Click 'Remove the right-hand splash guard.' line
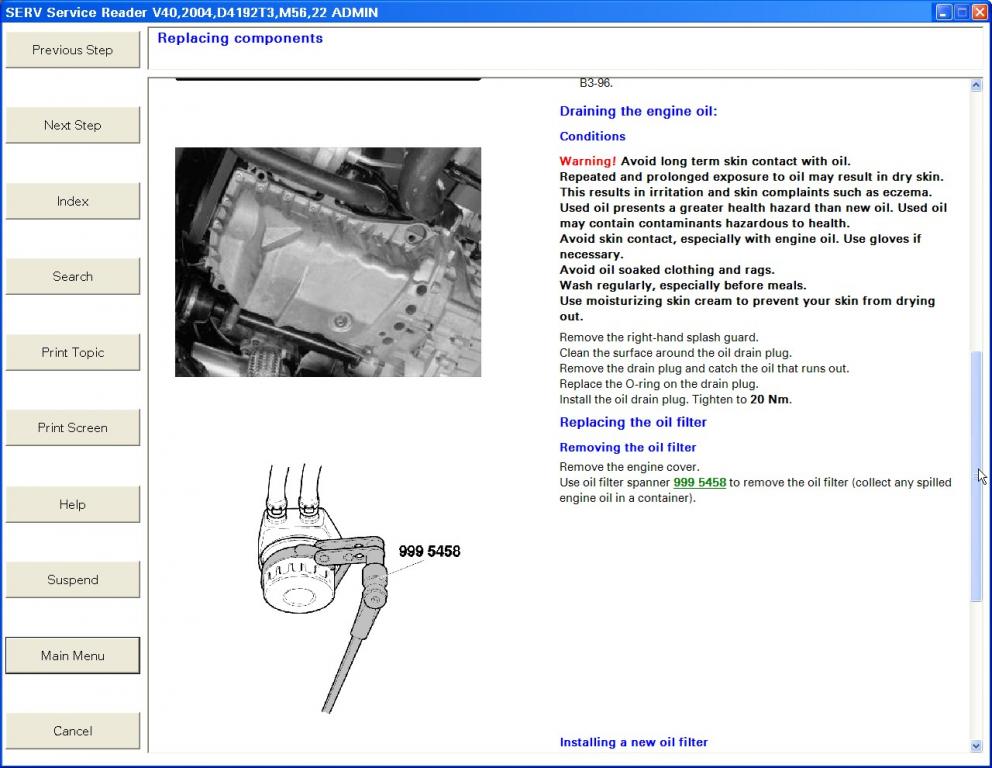This screenshot has height=768, width=992. pyautogui.click(x=659, y=337)
